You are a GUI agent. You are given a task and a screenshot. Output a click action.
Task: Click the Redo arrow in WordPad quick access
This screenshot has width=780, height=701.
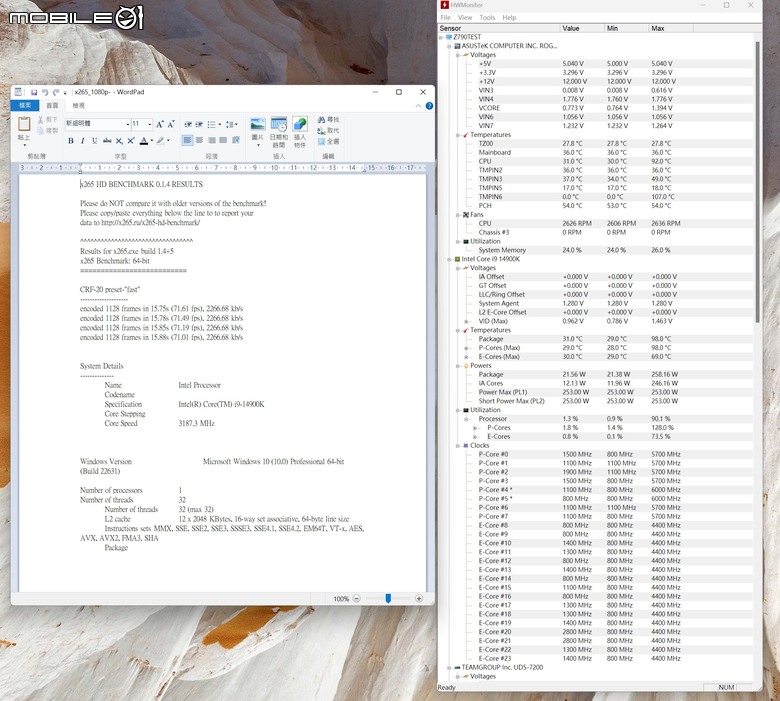56,92
